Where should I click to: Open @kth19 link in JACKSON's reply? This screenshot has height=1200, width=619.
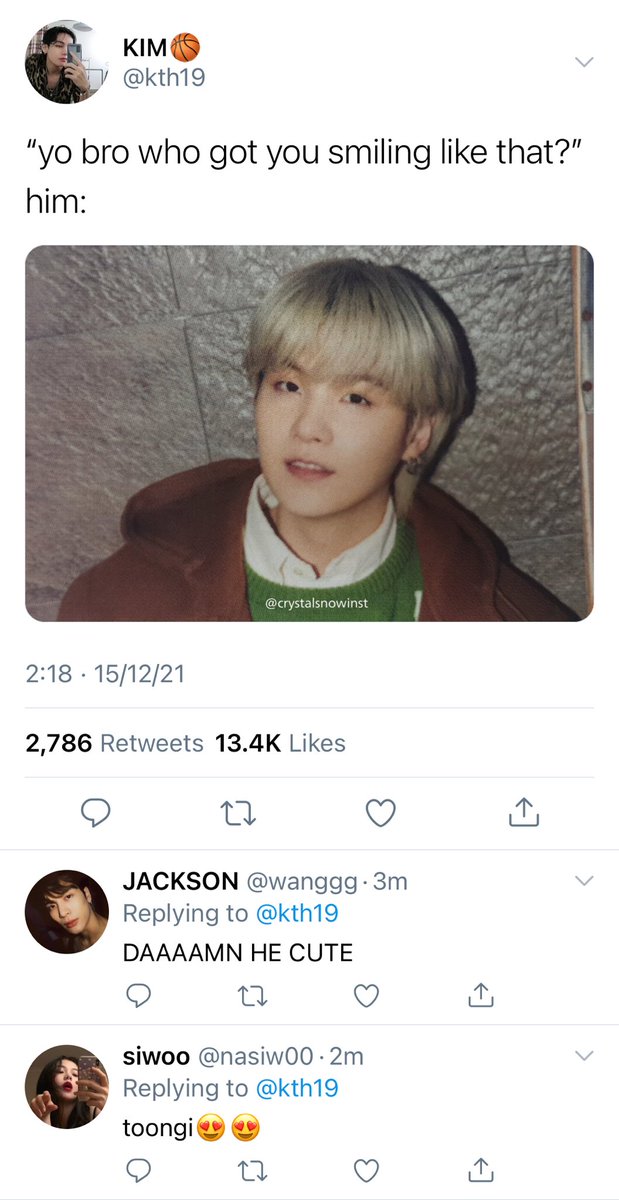(297, 913)
